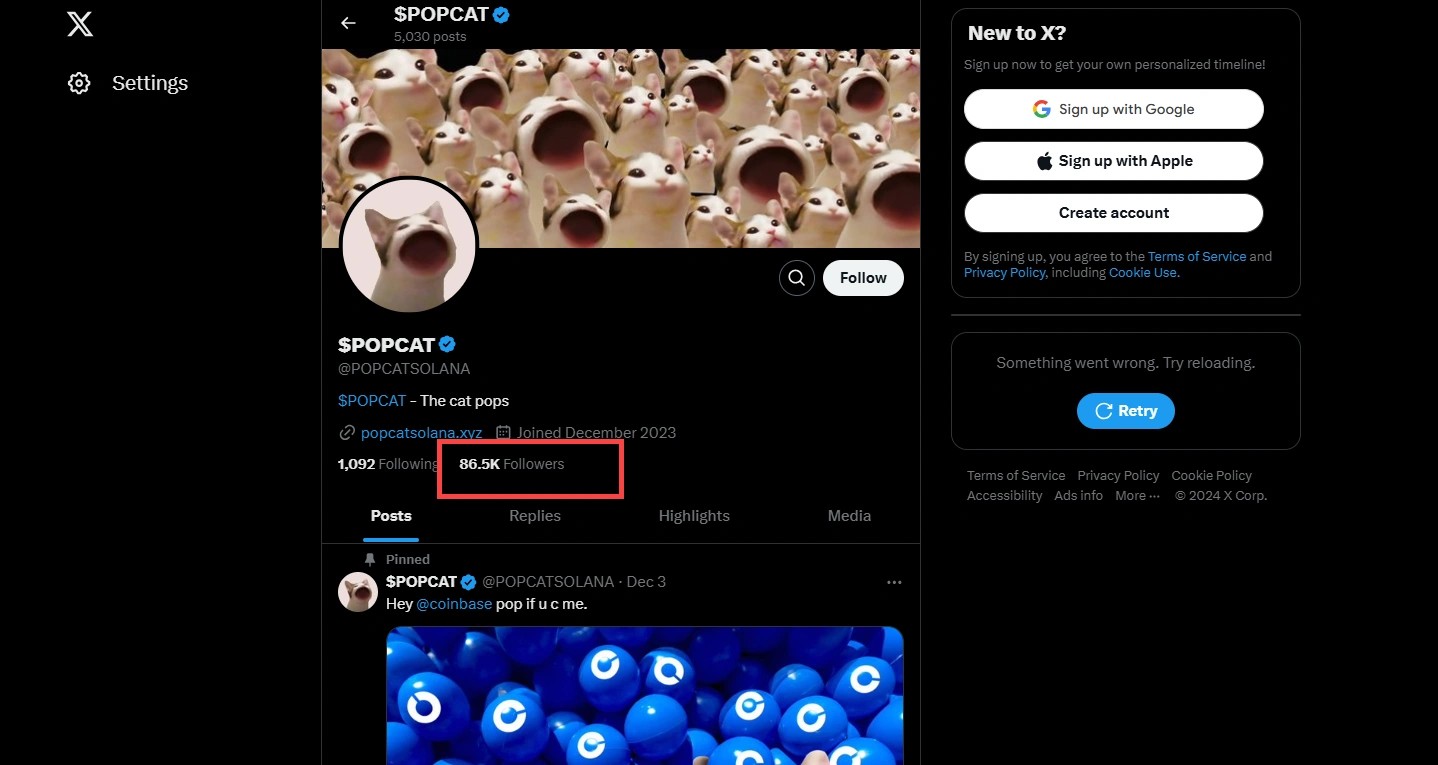Viewport: 1438px width, 765px height.
Task: Expand the More footer options
Action: (1137, 496)
